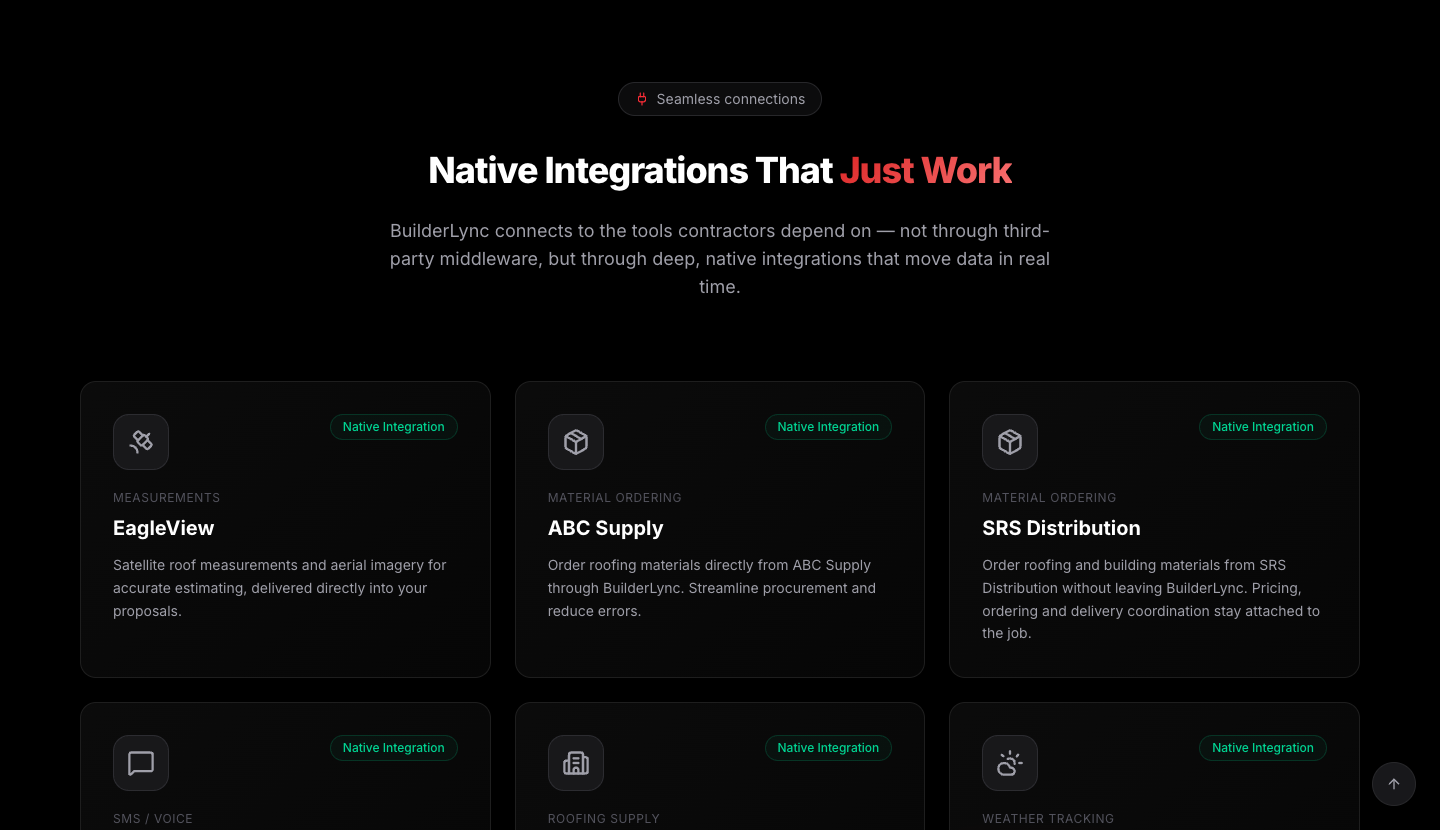
Task: Click the "ROOFING SUPPLY" category label
Action: click(x=604, y=819)
